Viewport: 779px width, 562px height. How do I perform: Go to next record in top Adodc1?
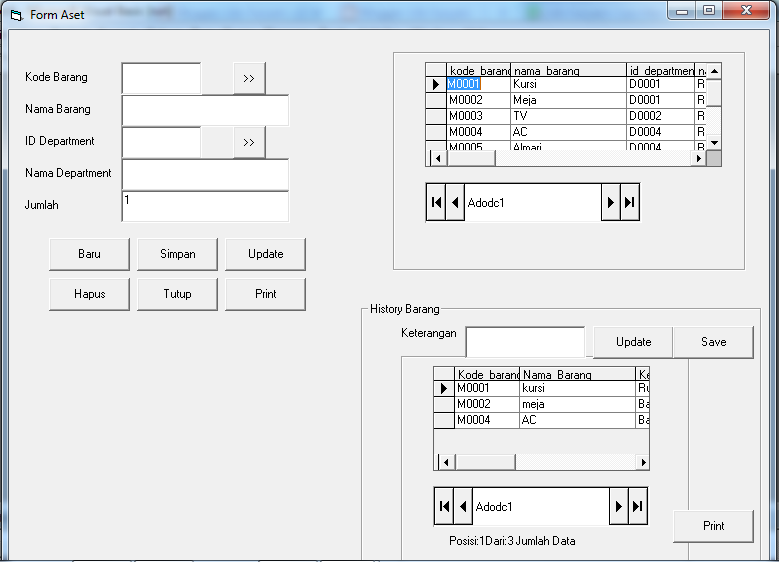(611, 202)
